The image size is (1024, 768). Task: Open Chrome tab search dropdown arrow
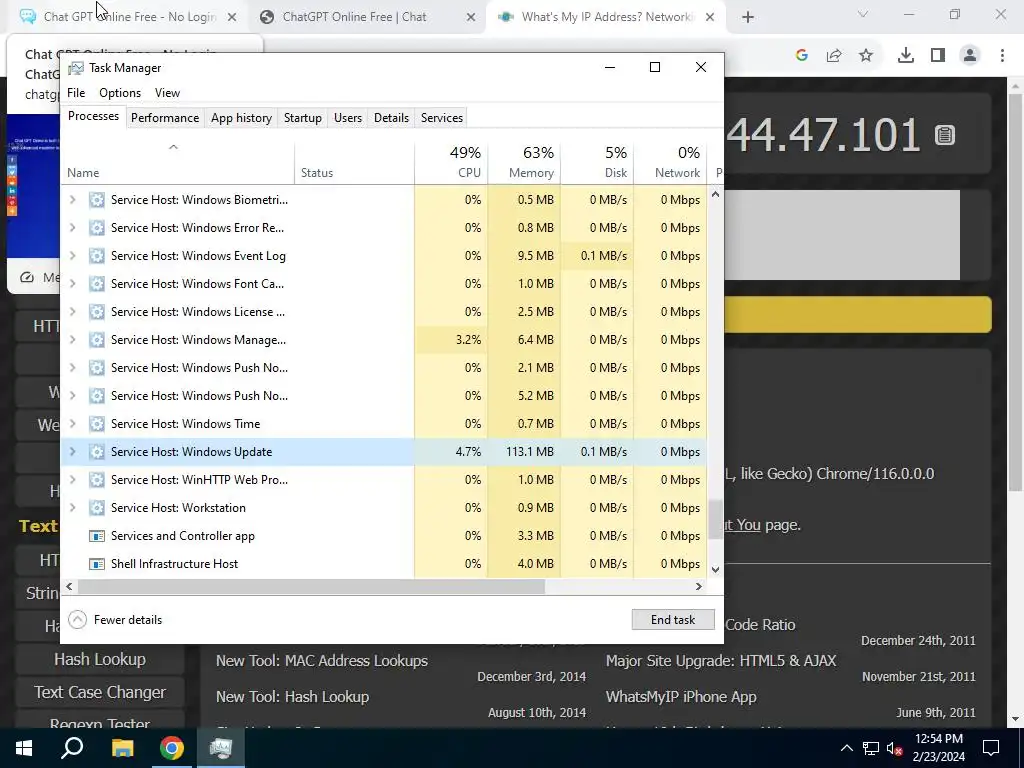point(863,14)
